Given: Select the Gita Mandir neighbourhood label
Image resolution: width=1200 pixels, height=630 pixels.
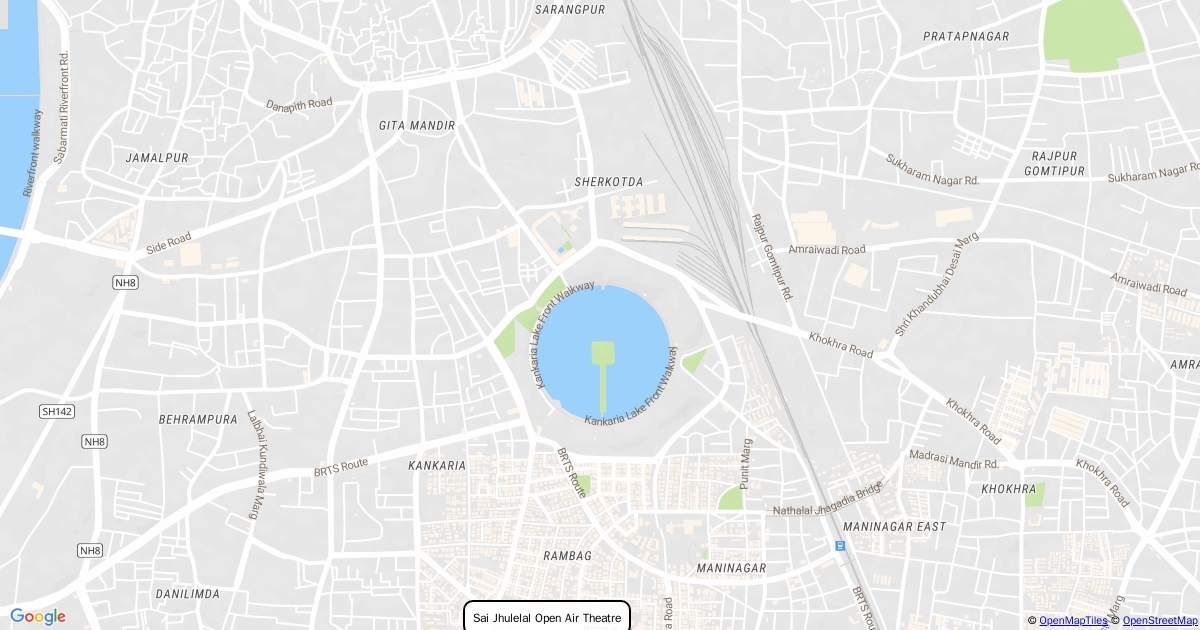Looking at the screenshot, I should pyautogui.click(x=417, y=126).
